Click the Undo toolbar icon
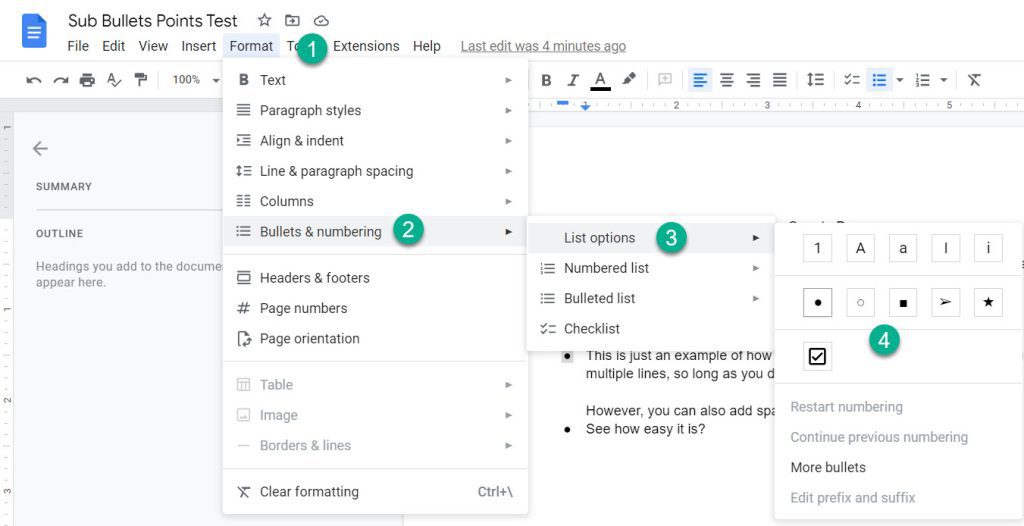1024x526 pixels. [34, 80]
